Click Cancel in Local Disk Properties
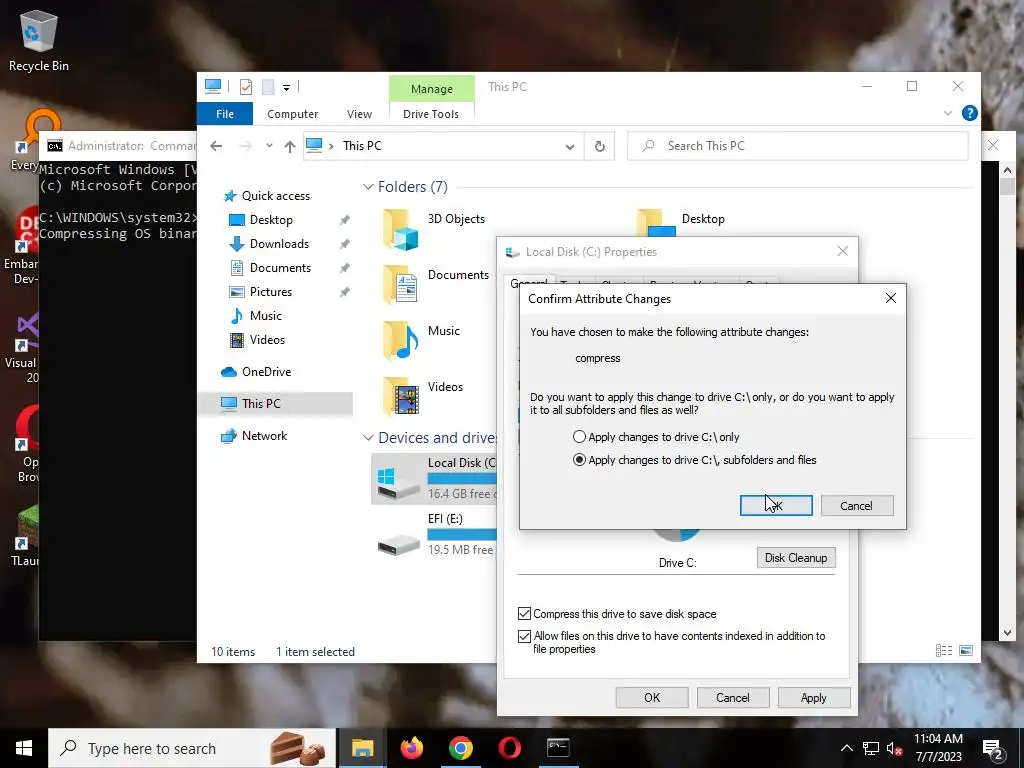1024x768 pixels. point(733,697)
